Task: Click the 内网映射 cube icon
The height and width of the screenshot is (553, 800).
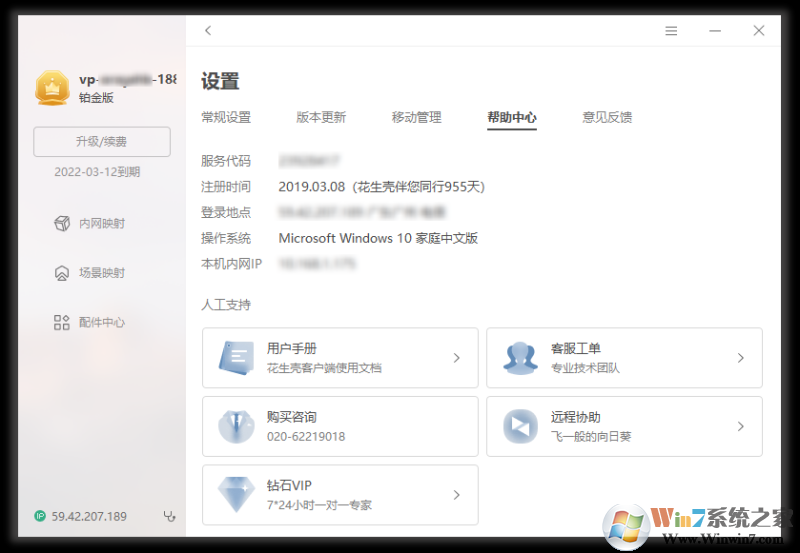Action: click(x=62, y=223)
